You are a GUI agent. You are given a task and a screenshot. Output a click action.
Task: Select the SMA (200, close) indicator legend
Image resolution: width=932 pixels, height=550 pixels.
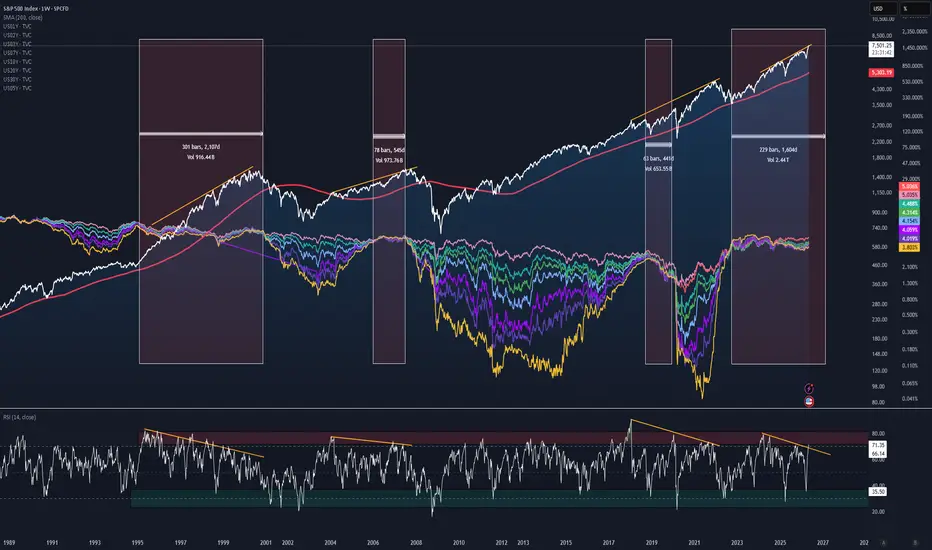click(23, 18)
